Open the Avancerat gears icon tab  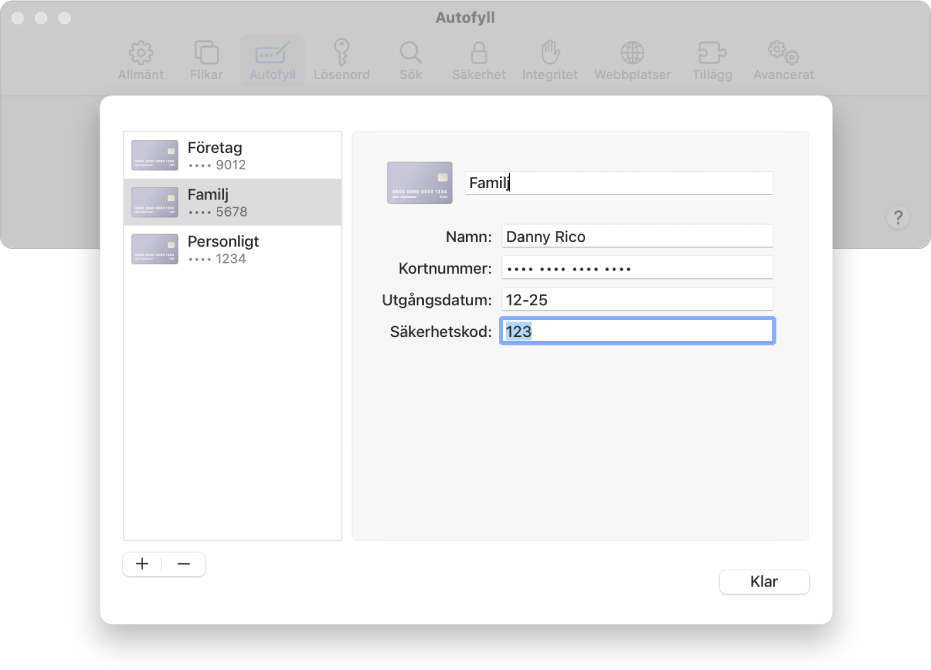pyautogui.click(x=783, y=61)
